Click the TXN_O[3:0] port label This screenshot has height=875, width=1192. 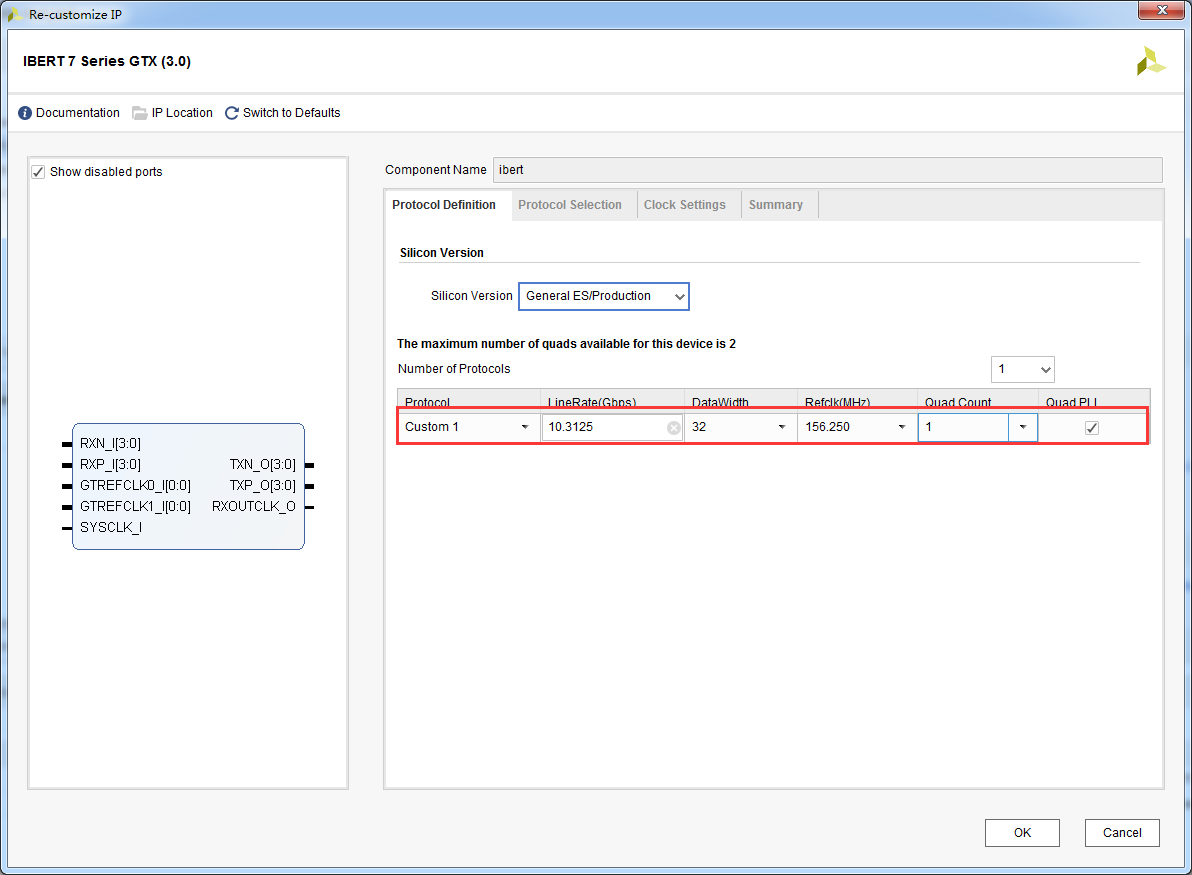coord(262,464)
